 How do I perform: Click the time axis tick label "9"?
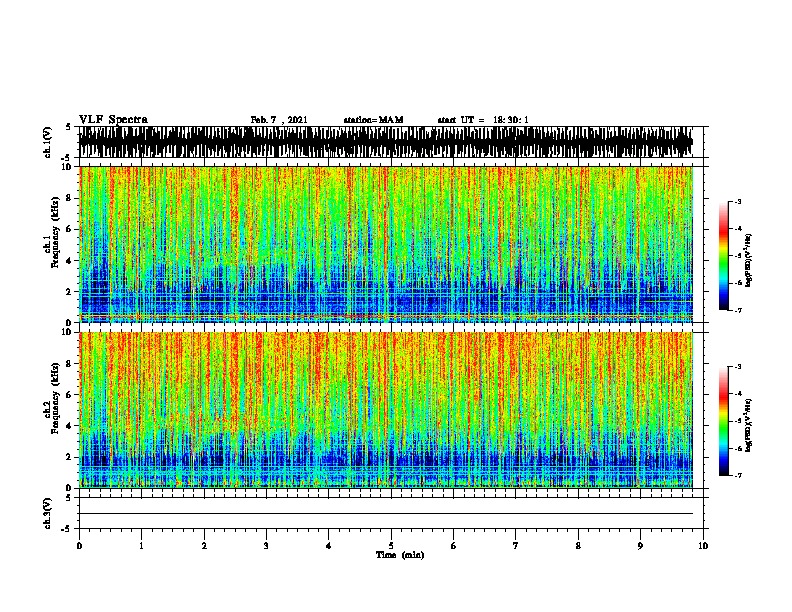tap(640, 546)
